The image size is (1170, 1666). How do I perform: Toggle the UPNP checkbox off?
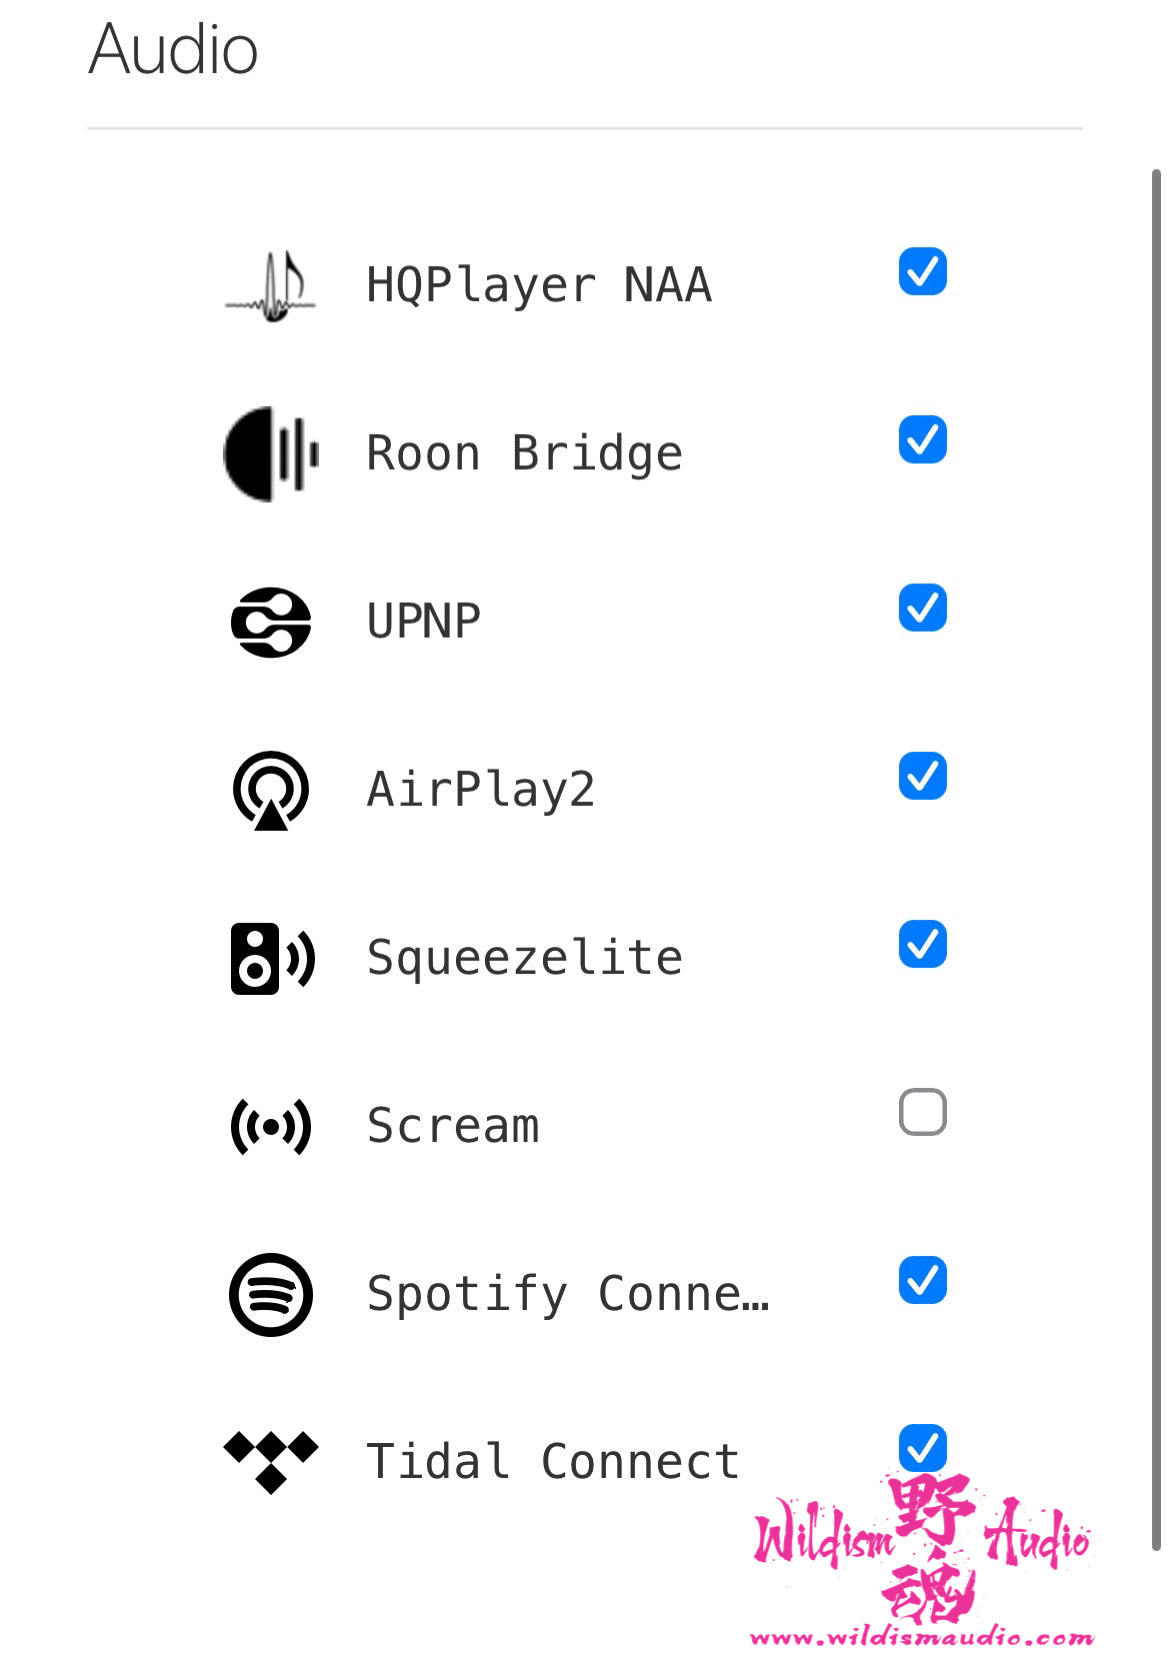point(922,608)
